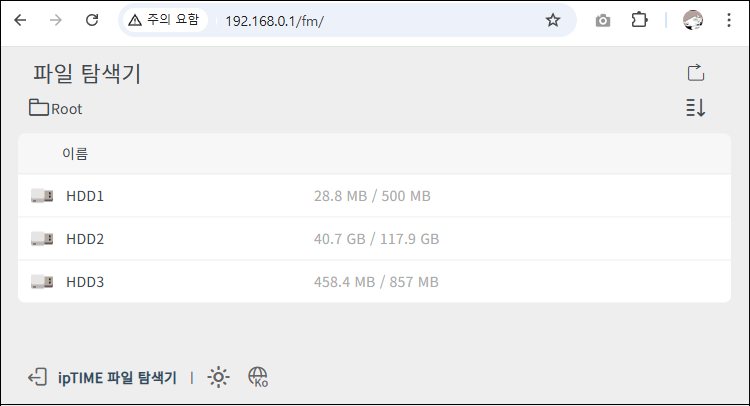750x406 pixels.
Task: Sort by the 이름 column header
Action: [75, 154]
